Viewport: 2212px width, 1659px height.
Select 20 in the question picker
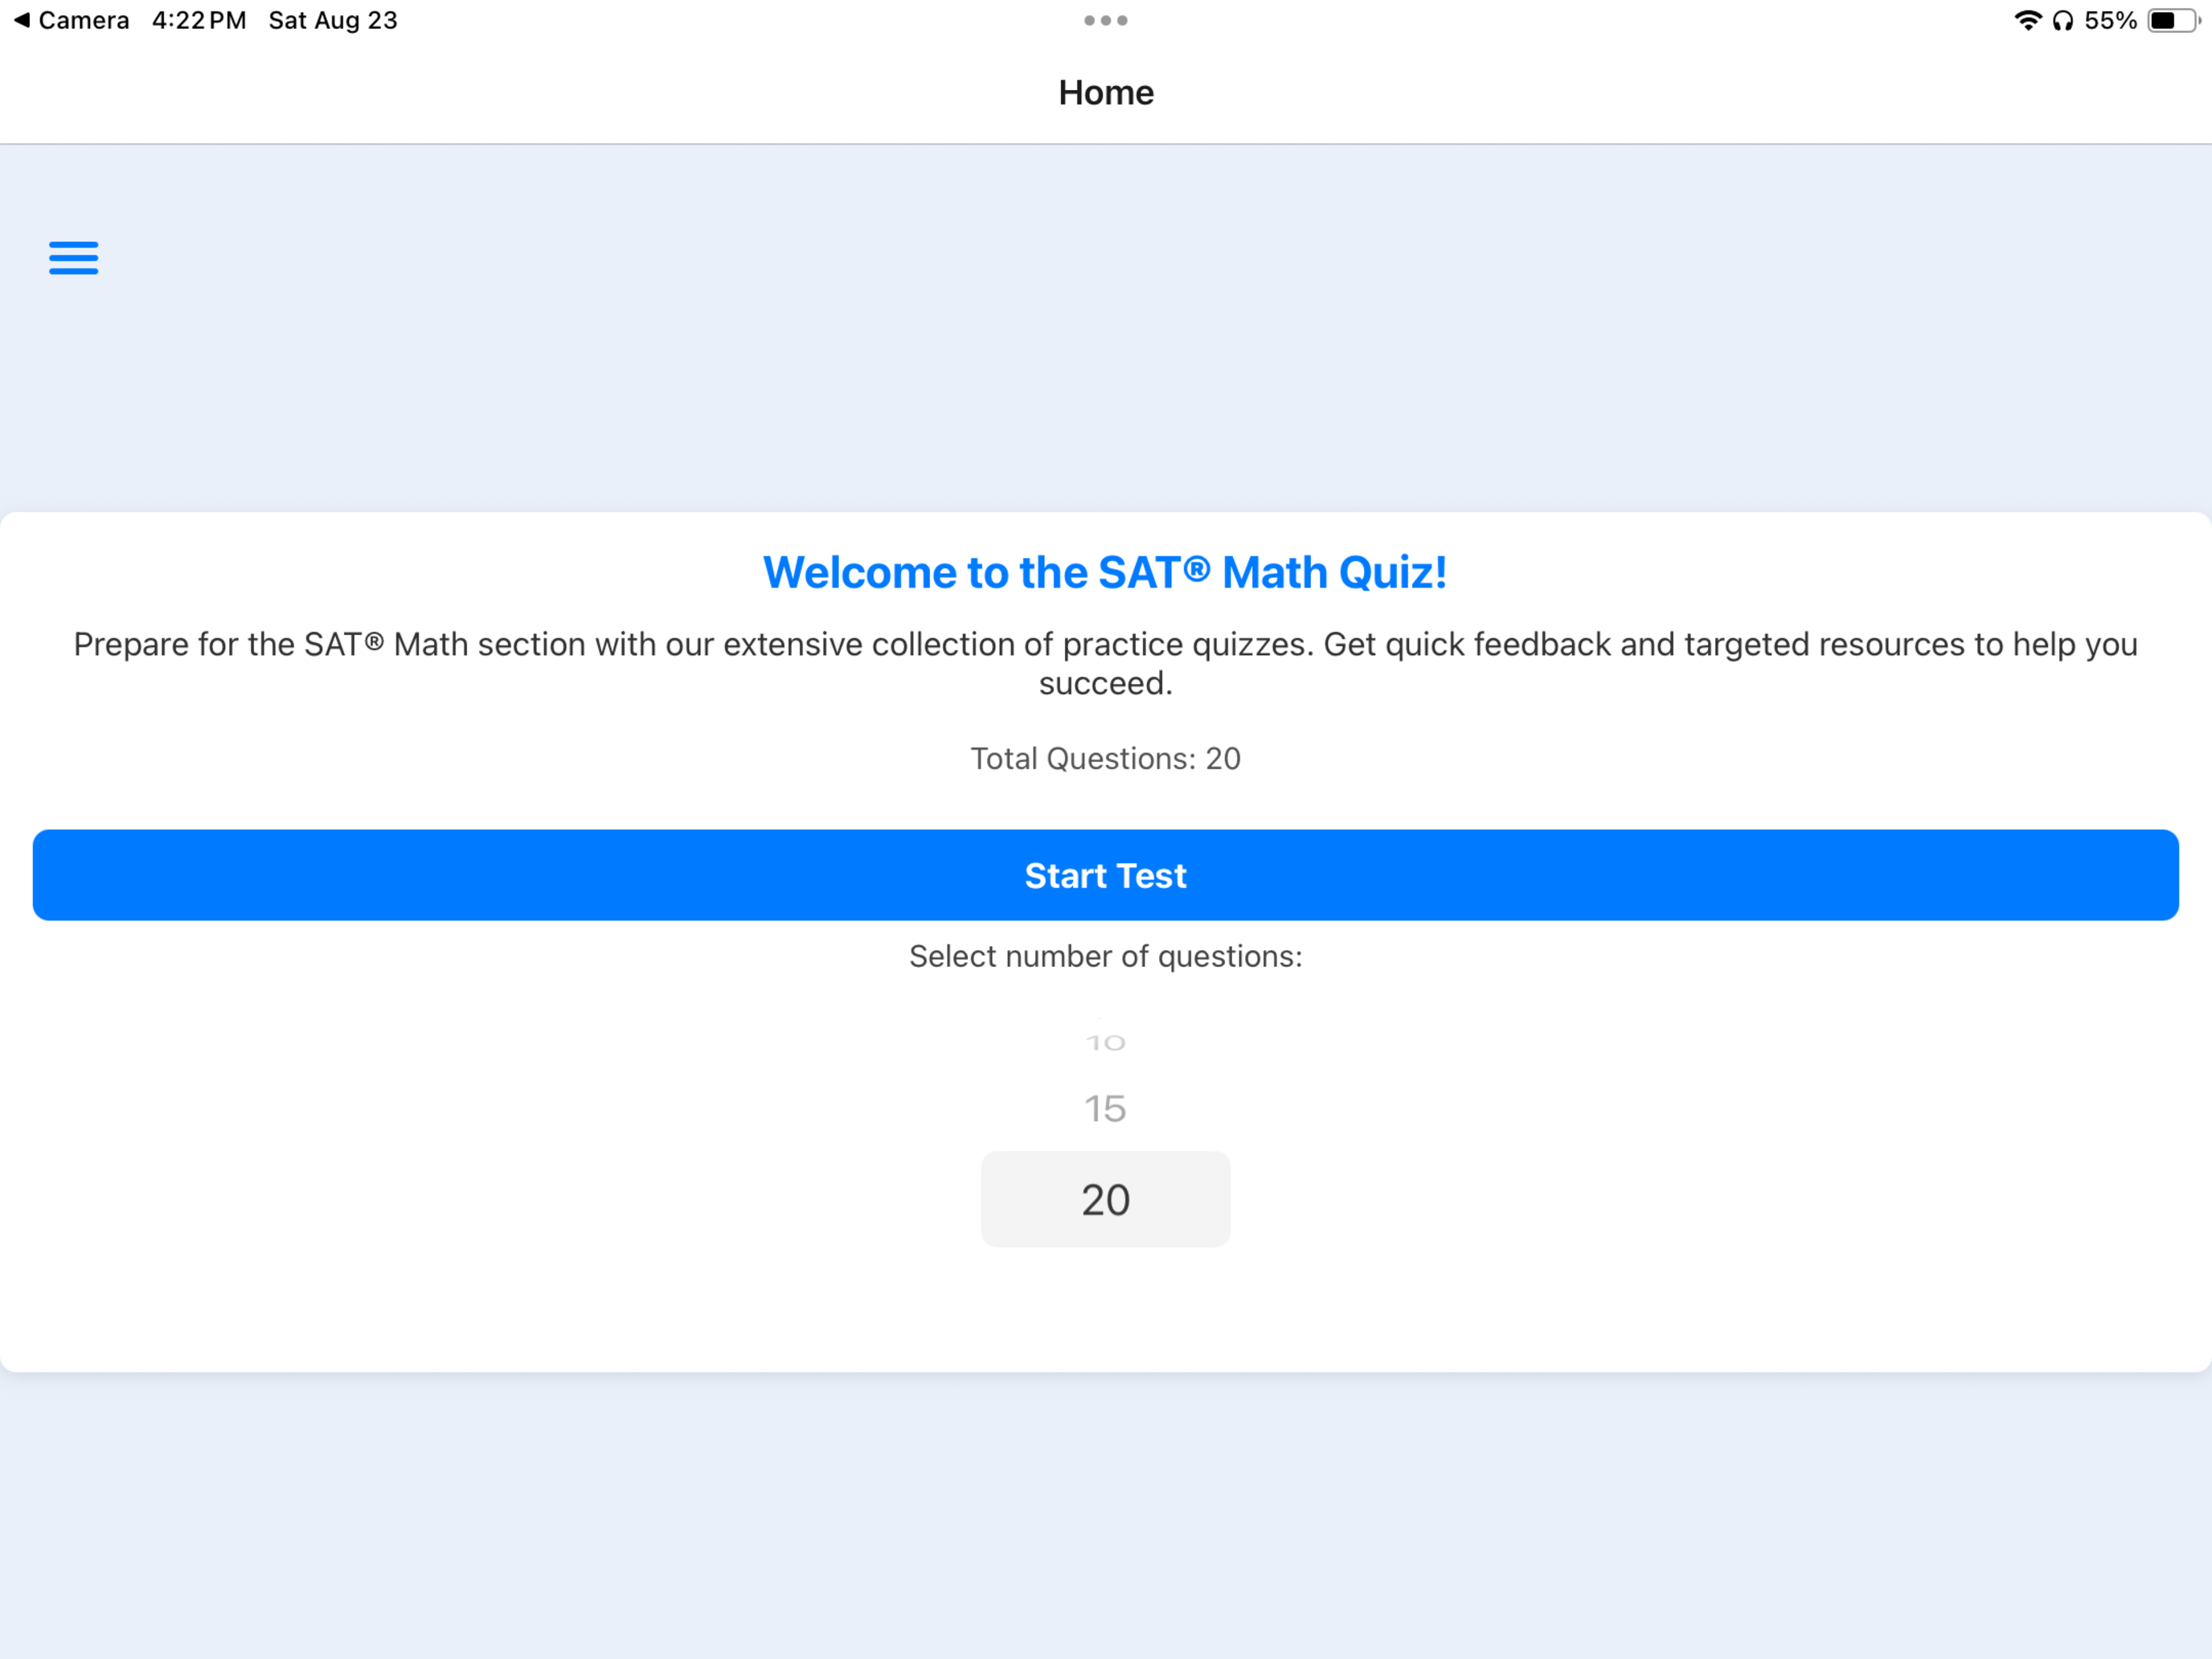coord(1106,1199)
